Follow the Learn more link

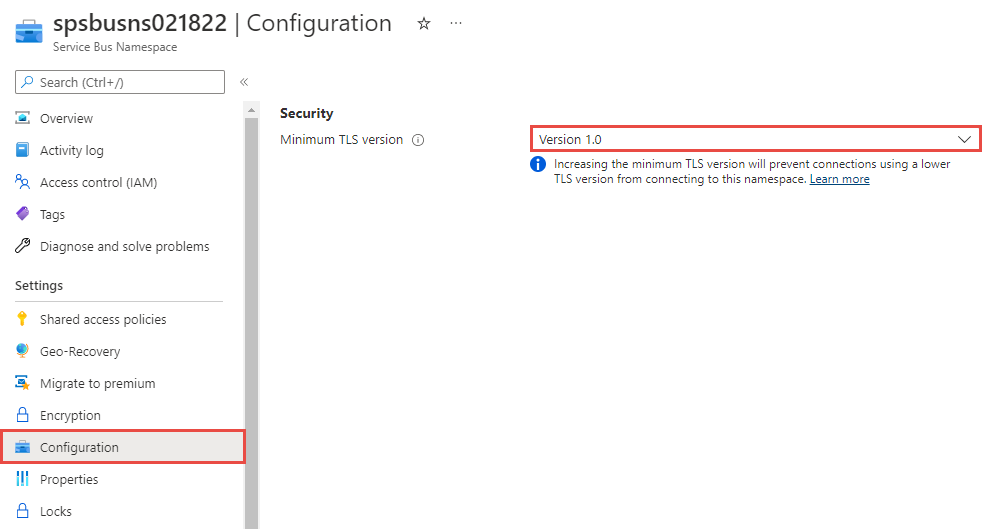coord(839,179)
